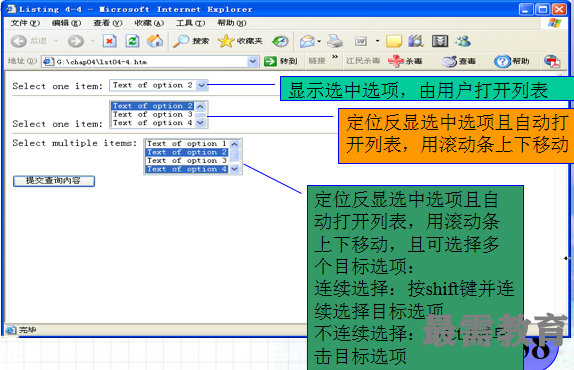The image size is (574, 370).
Task: Expand the first select dropdown showing option 2
Action: pos(202,86)
